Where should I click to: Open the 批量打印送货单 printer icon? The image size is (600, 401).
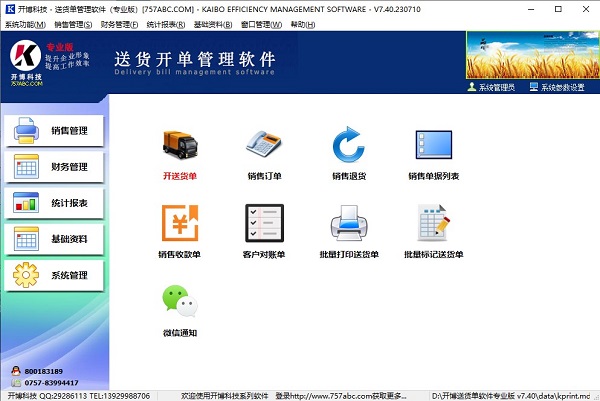coord(349,223)
